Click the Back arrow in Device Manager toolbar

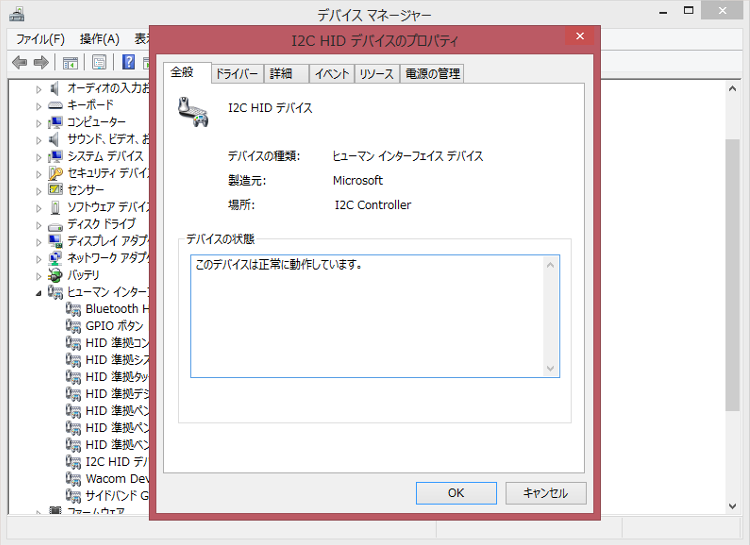click(x=19, y=62)
